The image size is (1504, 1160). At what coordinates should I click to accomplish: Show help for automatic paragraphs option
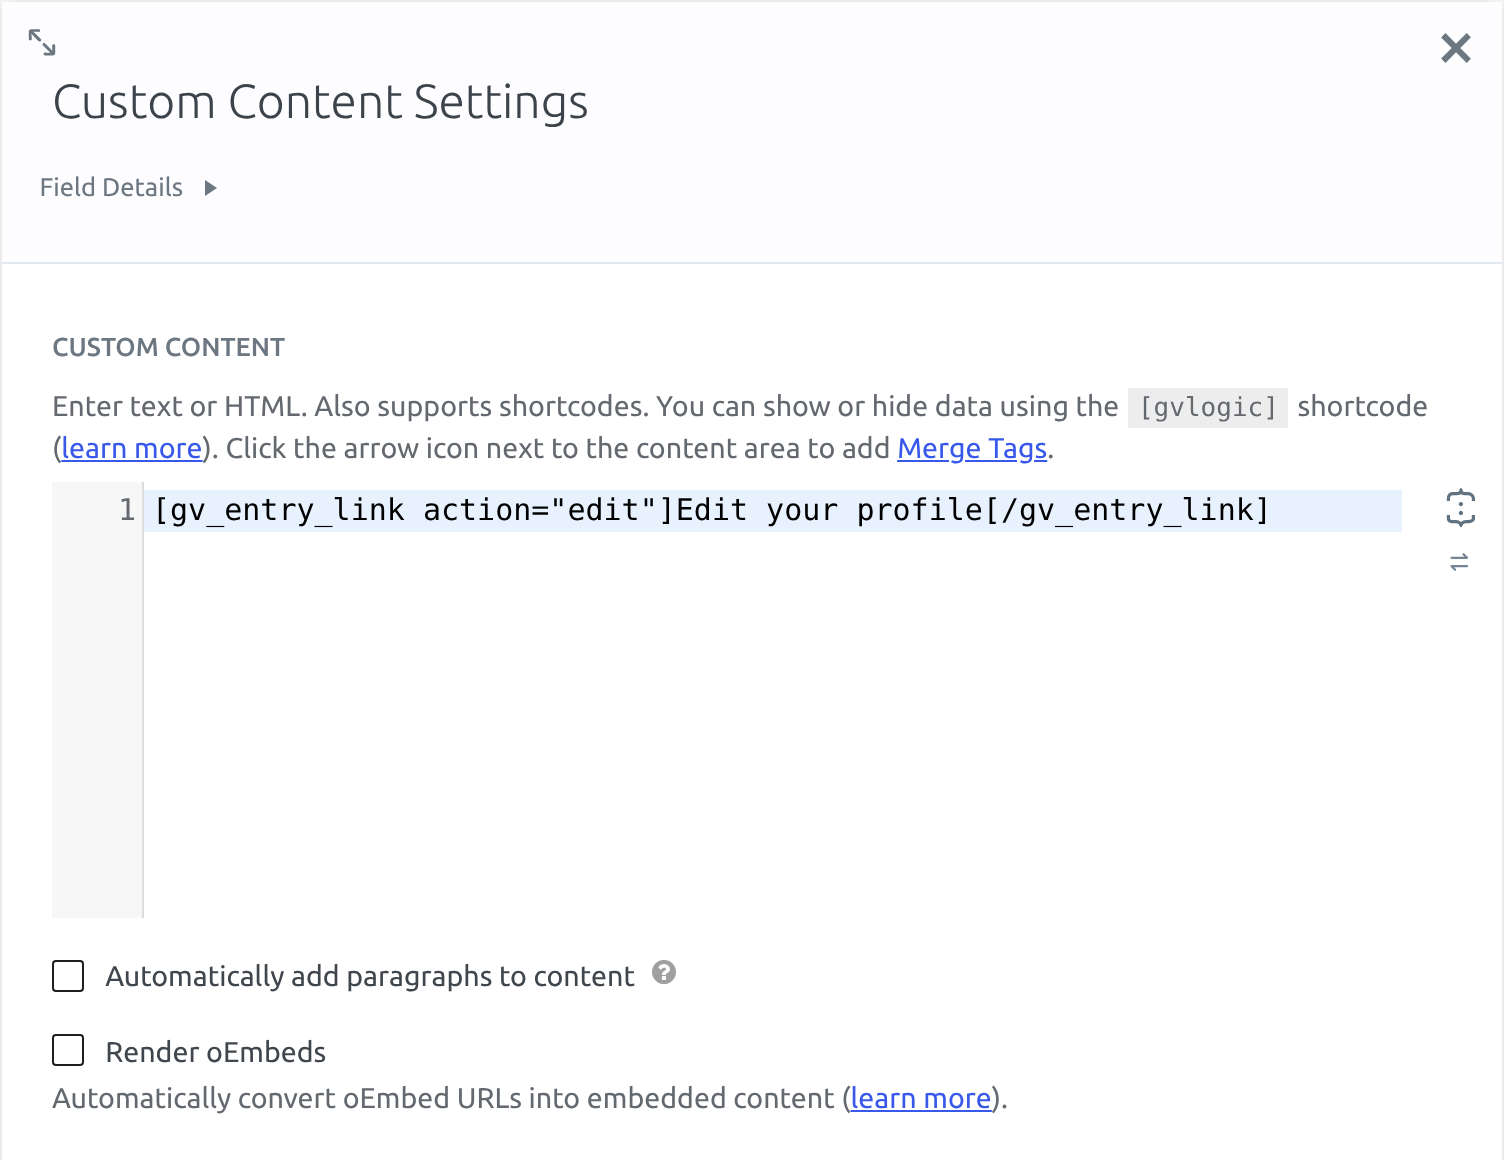click(664, 972)
